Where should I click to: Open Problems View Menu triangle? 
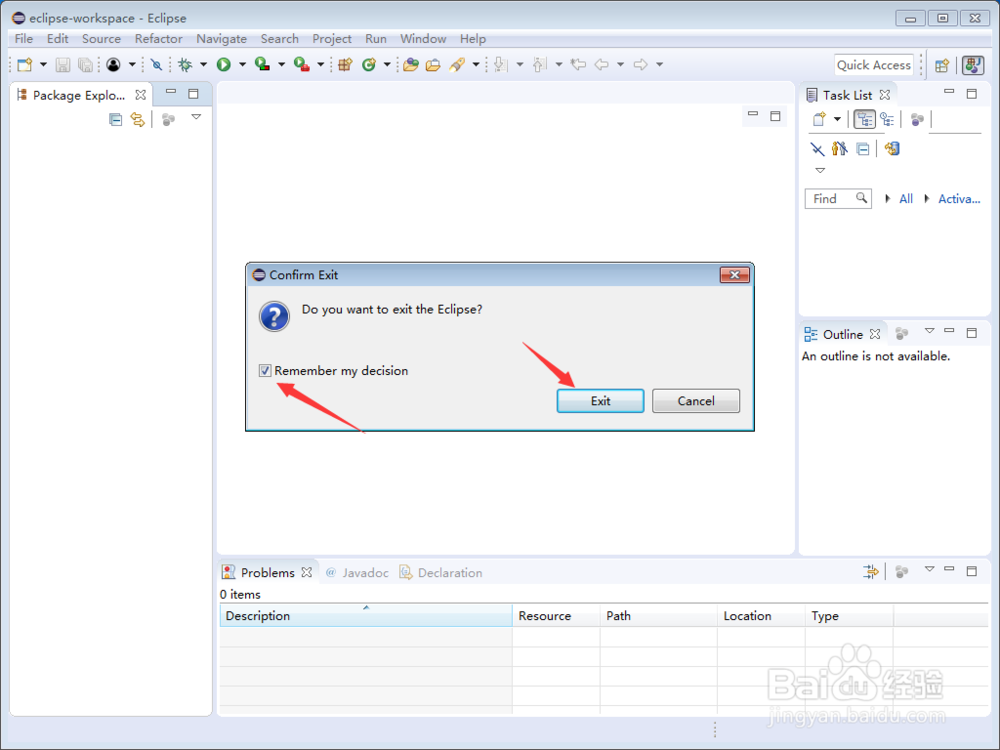(929, 568)
